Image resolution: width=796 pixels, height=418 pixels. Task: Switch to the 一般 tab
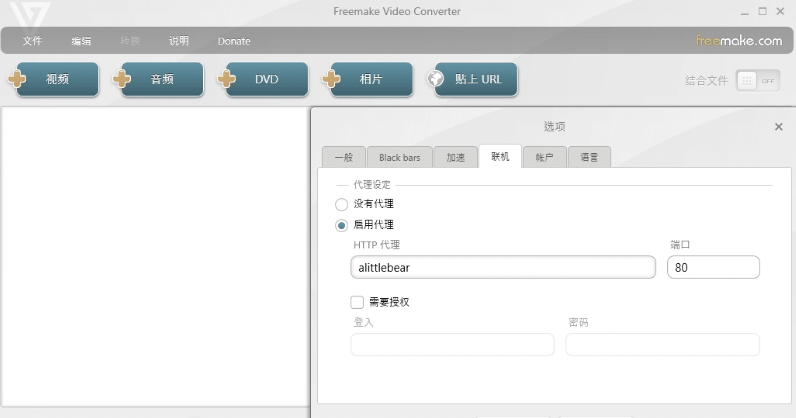(x=344, y=157)
